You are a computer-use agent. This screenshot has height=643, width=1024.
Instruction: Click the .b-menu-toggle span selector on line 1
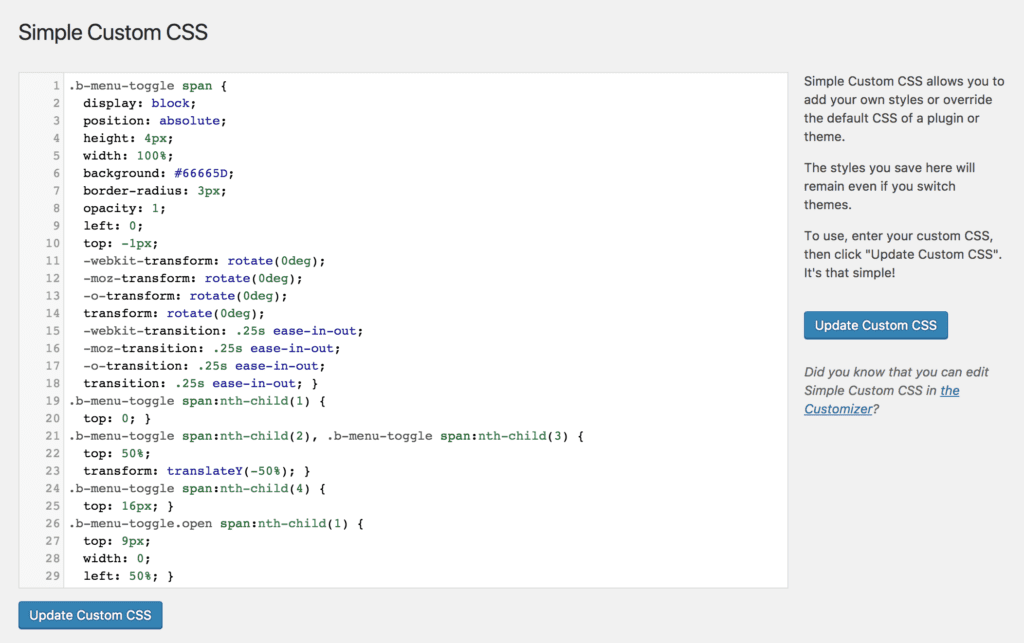(x=140, y=85)
